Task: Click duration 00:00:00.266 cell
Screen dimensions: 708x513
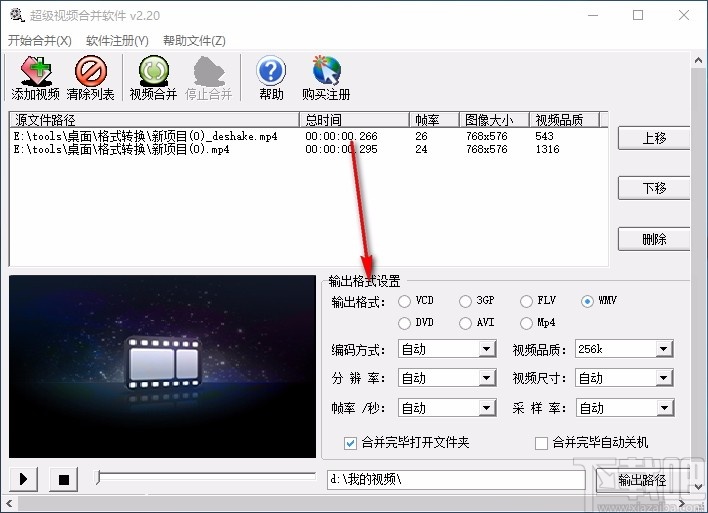Action: (341, 136)
